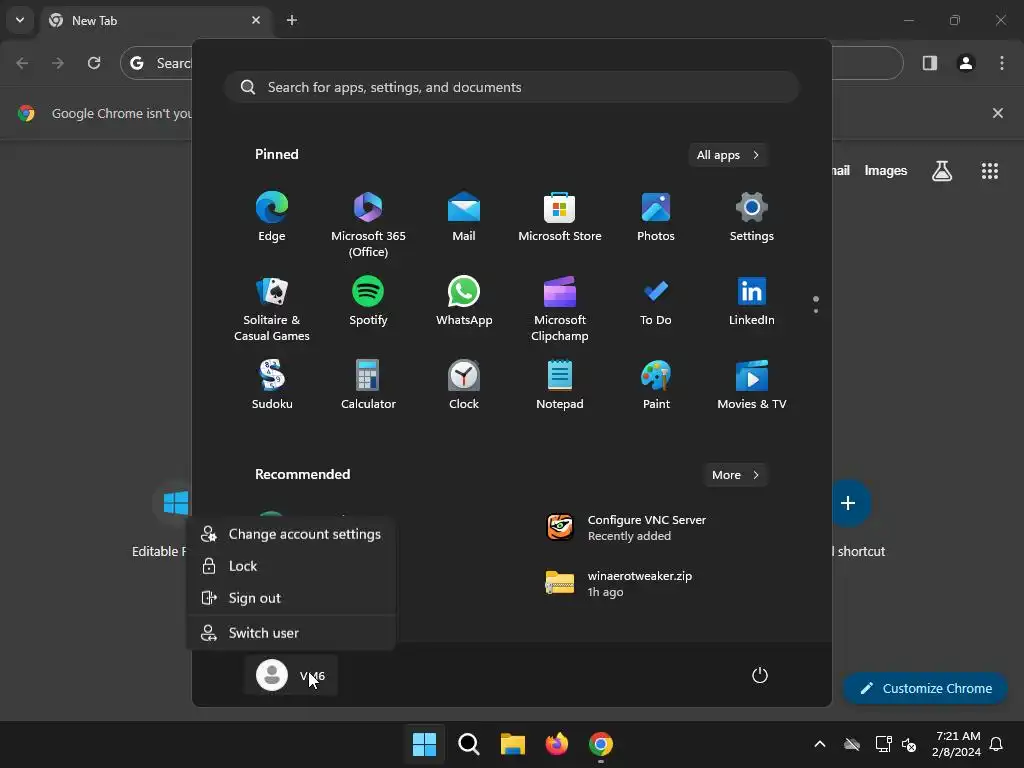Open the Sudoku game
1024x768 pixels.
tap(272, 385)
